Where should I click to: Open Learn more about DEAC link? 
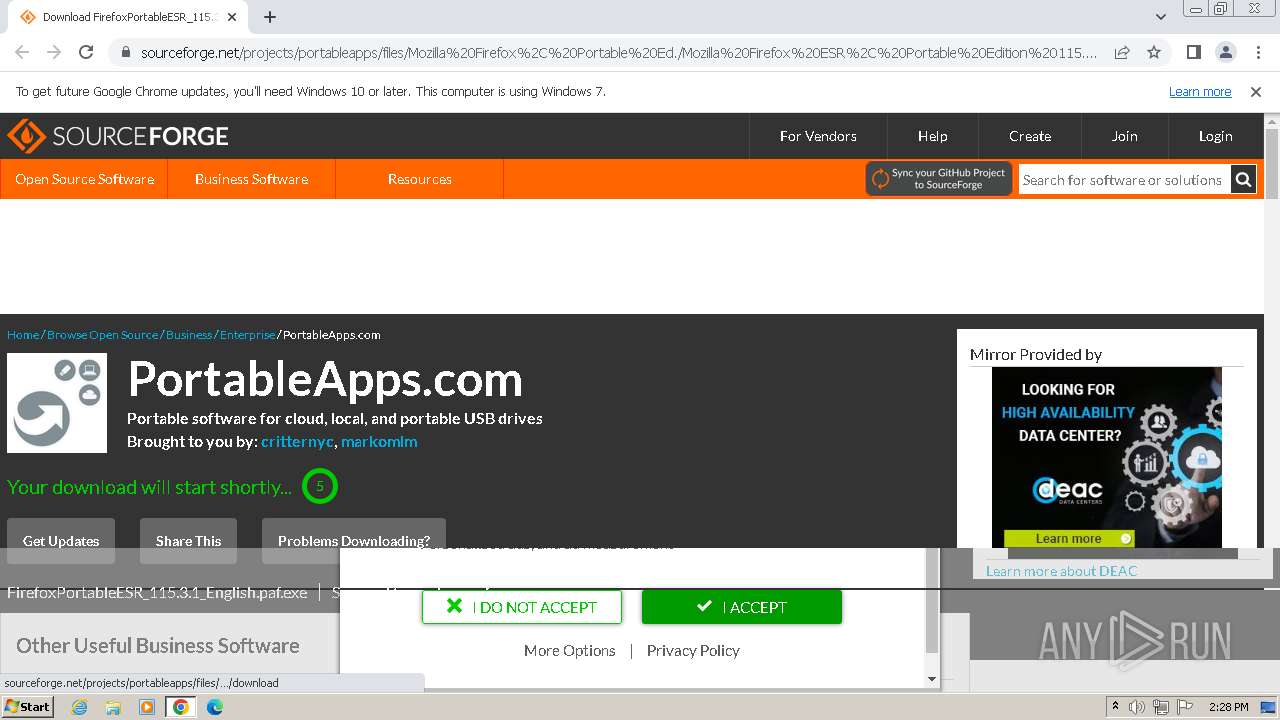tap(1061, 571)
